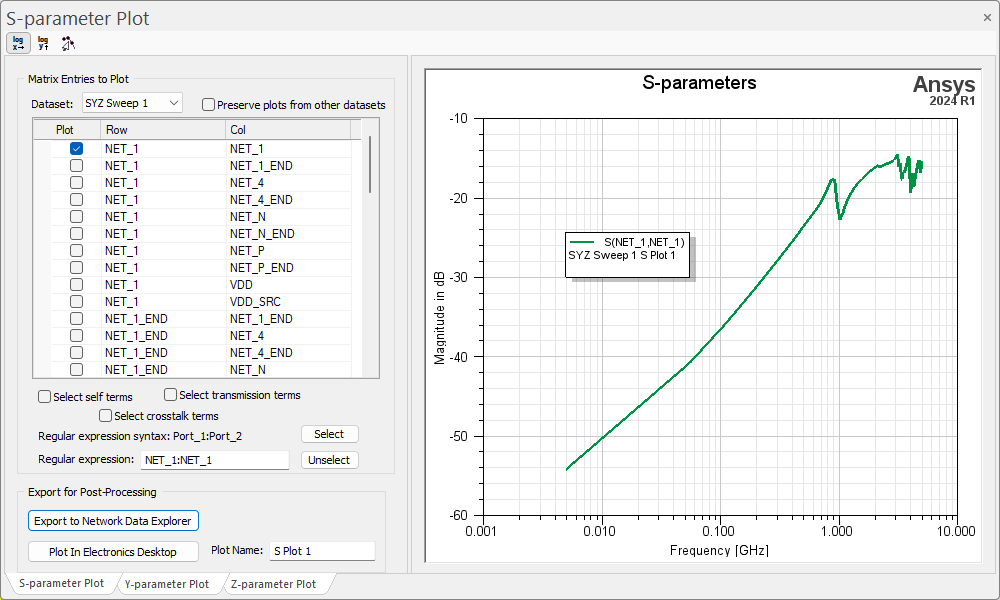
Task: Toggle logarithmic X-axis scale icon
Action: point(18,42)
